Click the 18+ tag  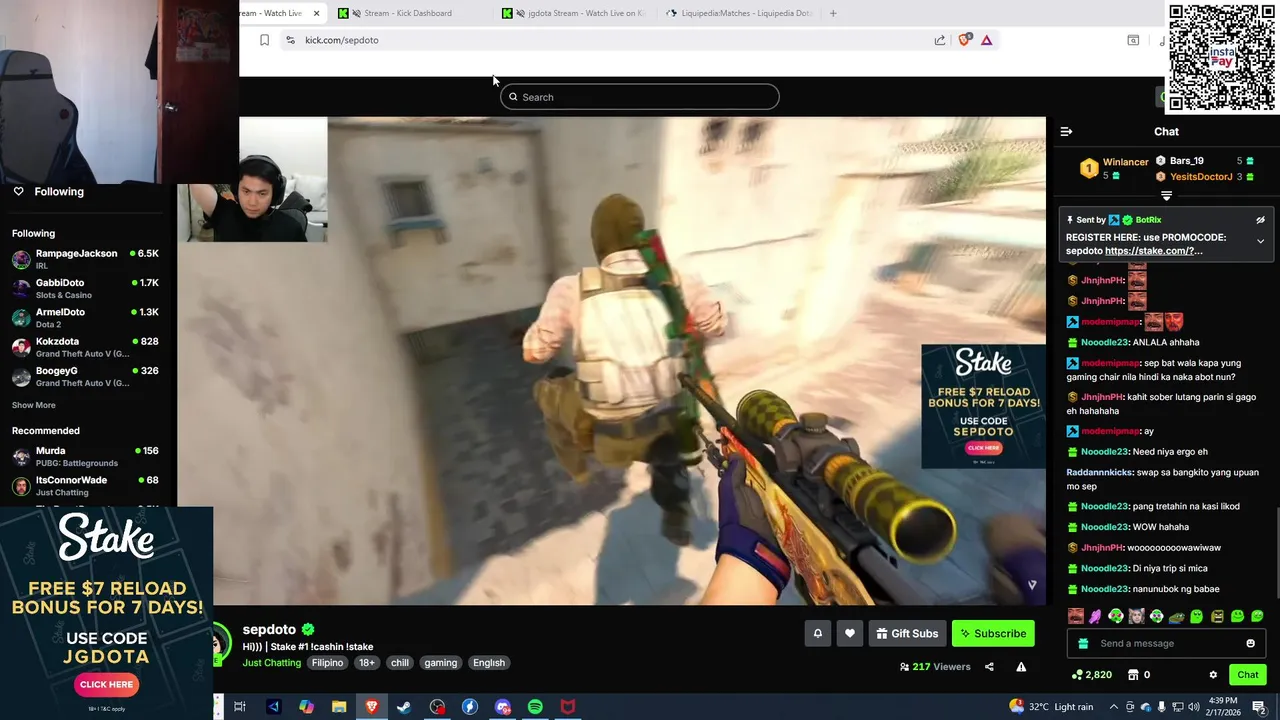point(367,663)
